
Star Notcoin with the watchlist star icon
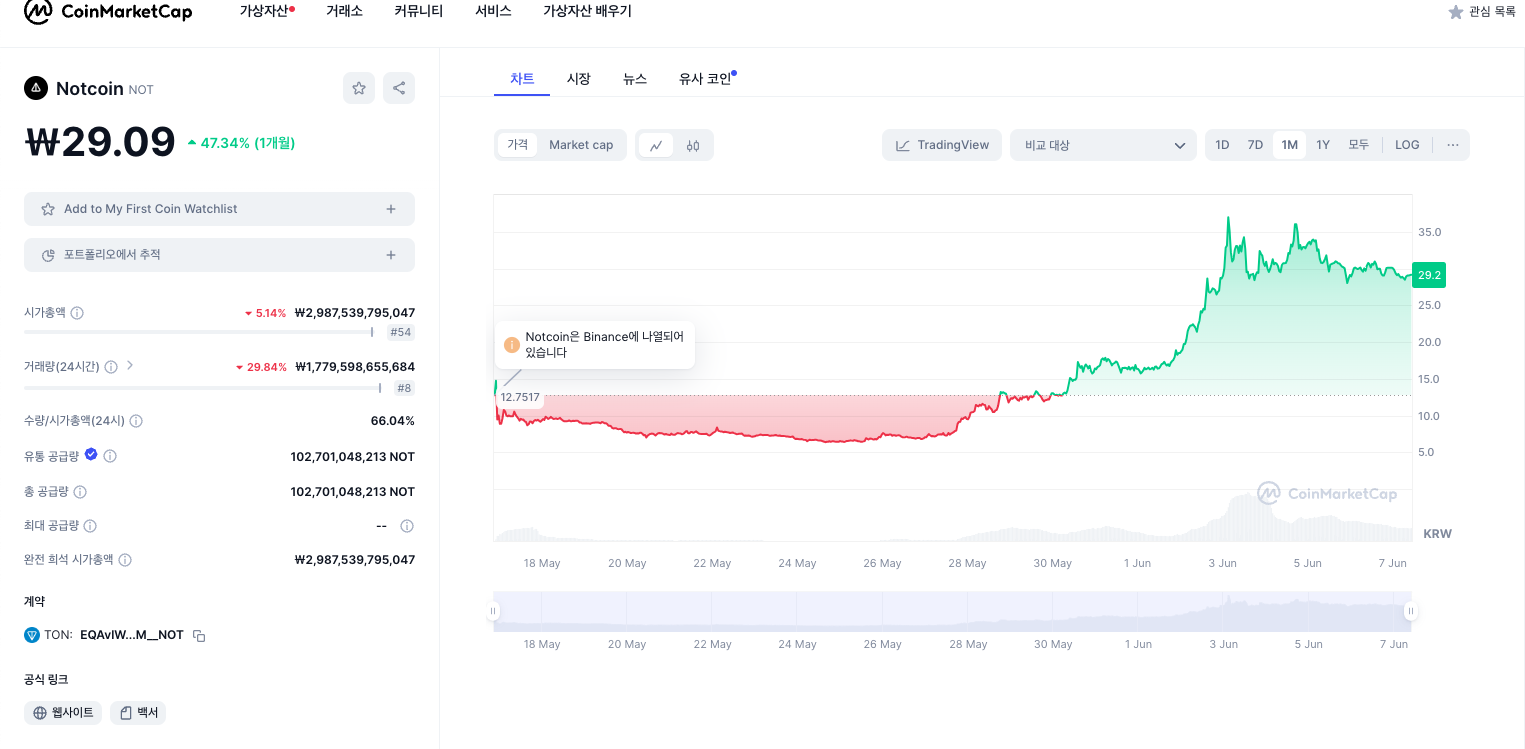click(x=359, y=88)
